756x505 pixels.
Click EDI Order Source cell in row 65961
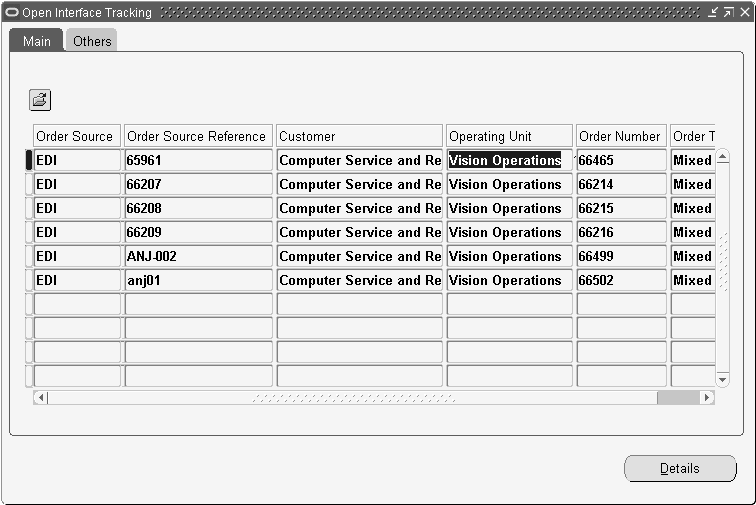pyautogui.click(x=77, y=160)
